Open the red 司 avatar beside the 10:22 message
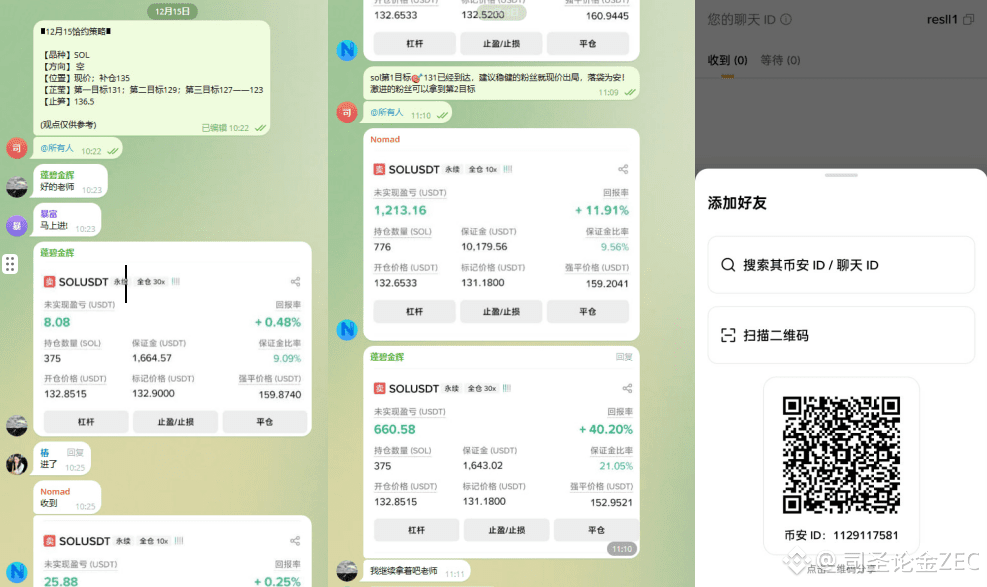Screen dimensions: 987x587 click(17, 148)
